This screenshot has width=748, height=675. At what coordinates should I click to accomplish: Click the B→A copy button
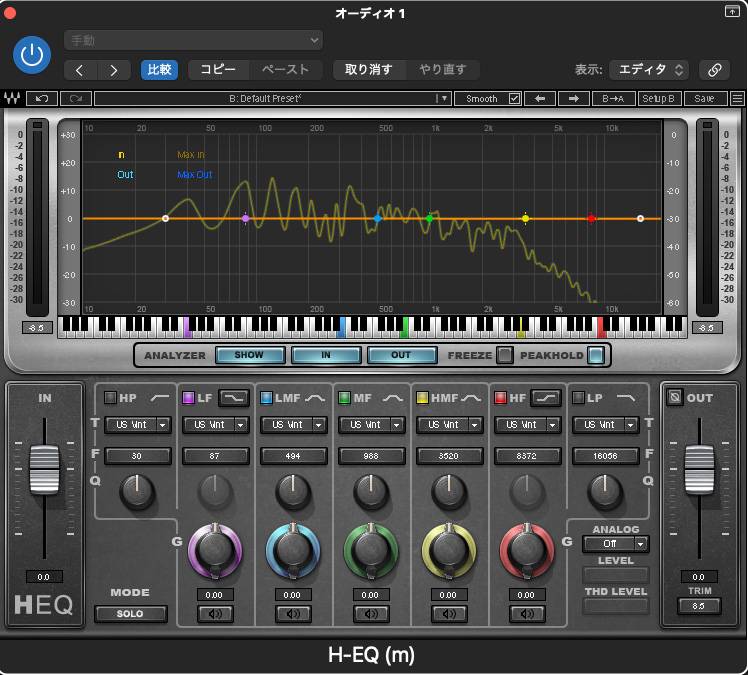[613, 99]
